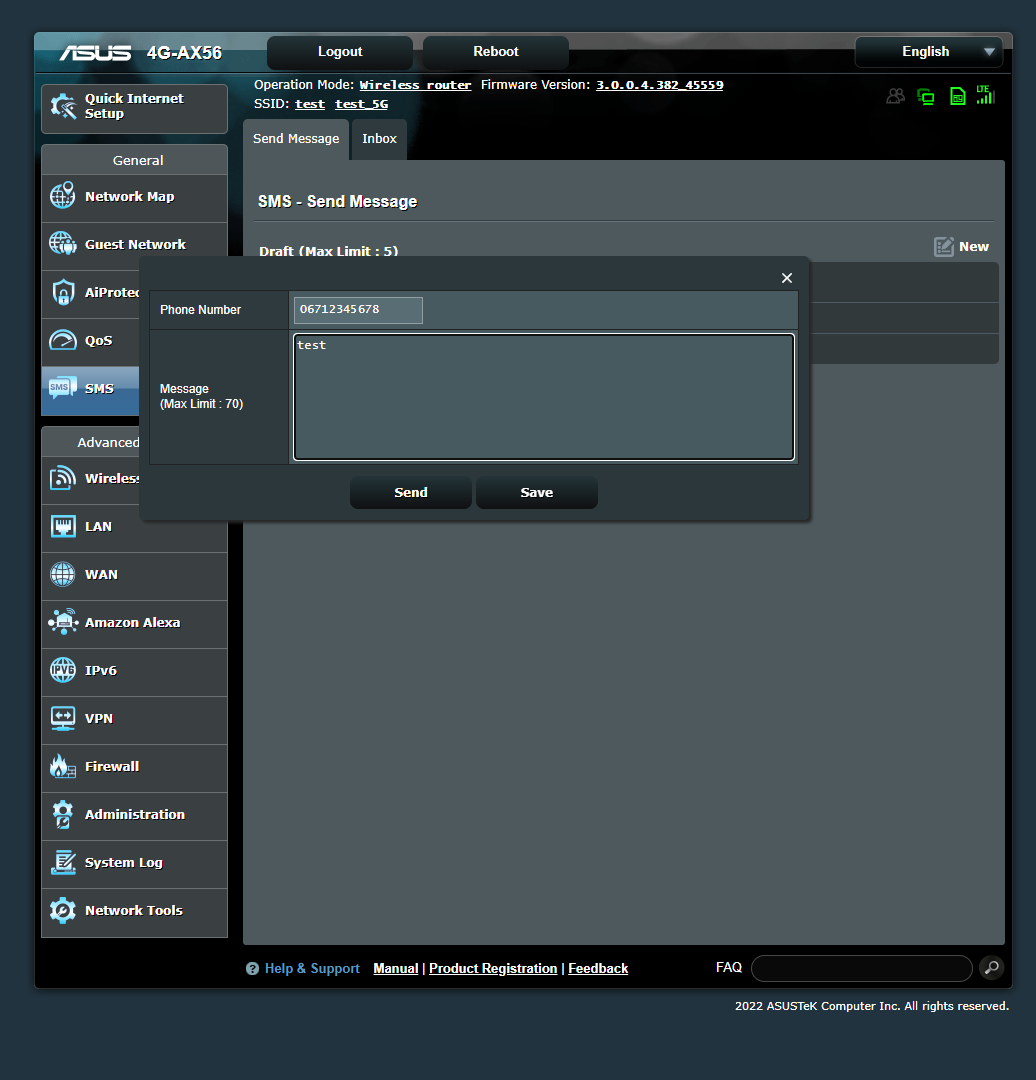Open the Network Map menu item

point(134,197)
